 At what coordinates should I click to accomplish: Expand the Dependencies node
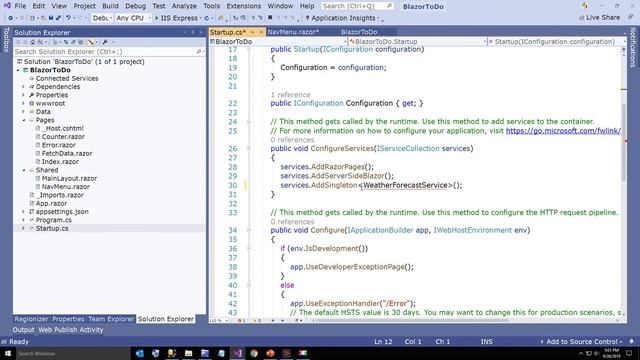pos(23,87)
